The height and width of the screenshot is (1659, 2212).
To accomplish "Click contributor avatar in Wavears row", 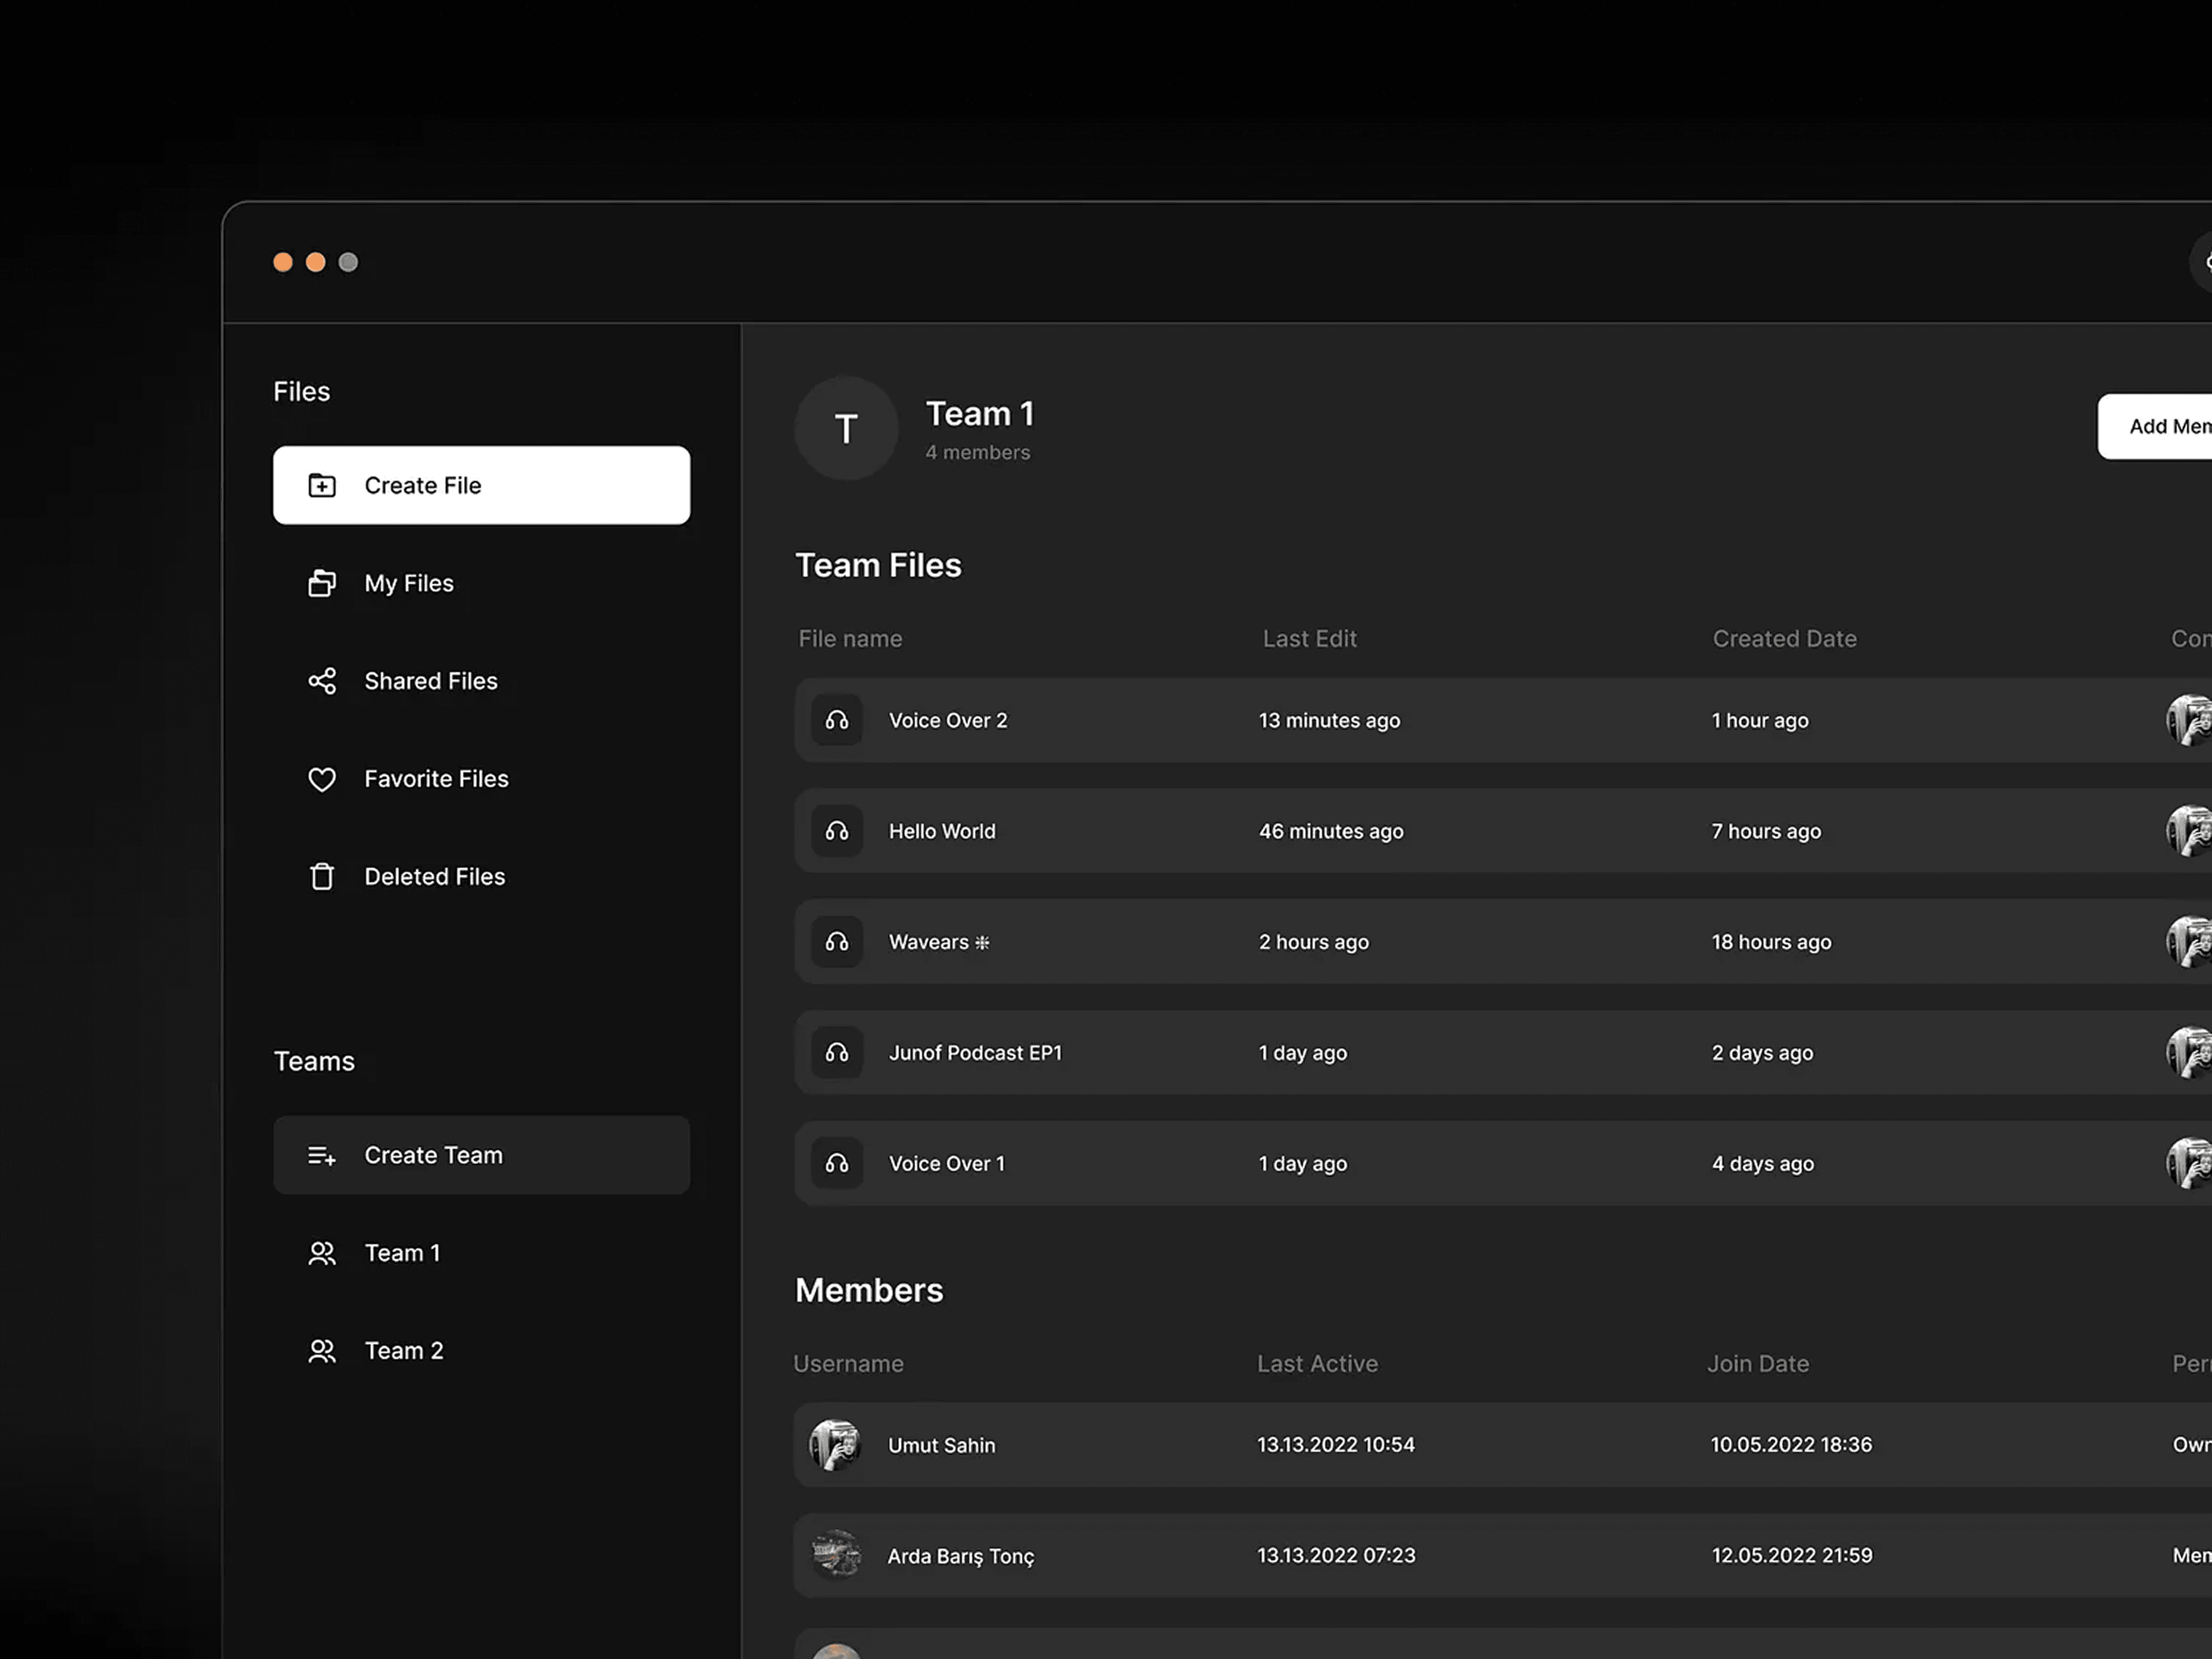I will [2190, 942].
